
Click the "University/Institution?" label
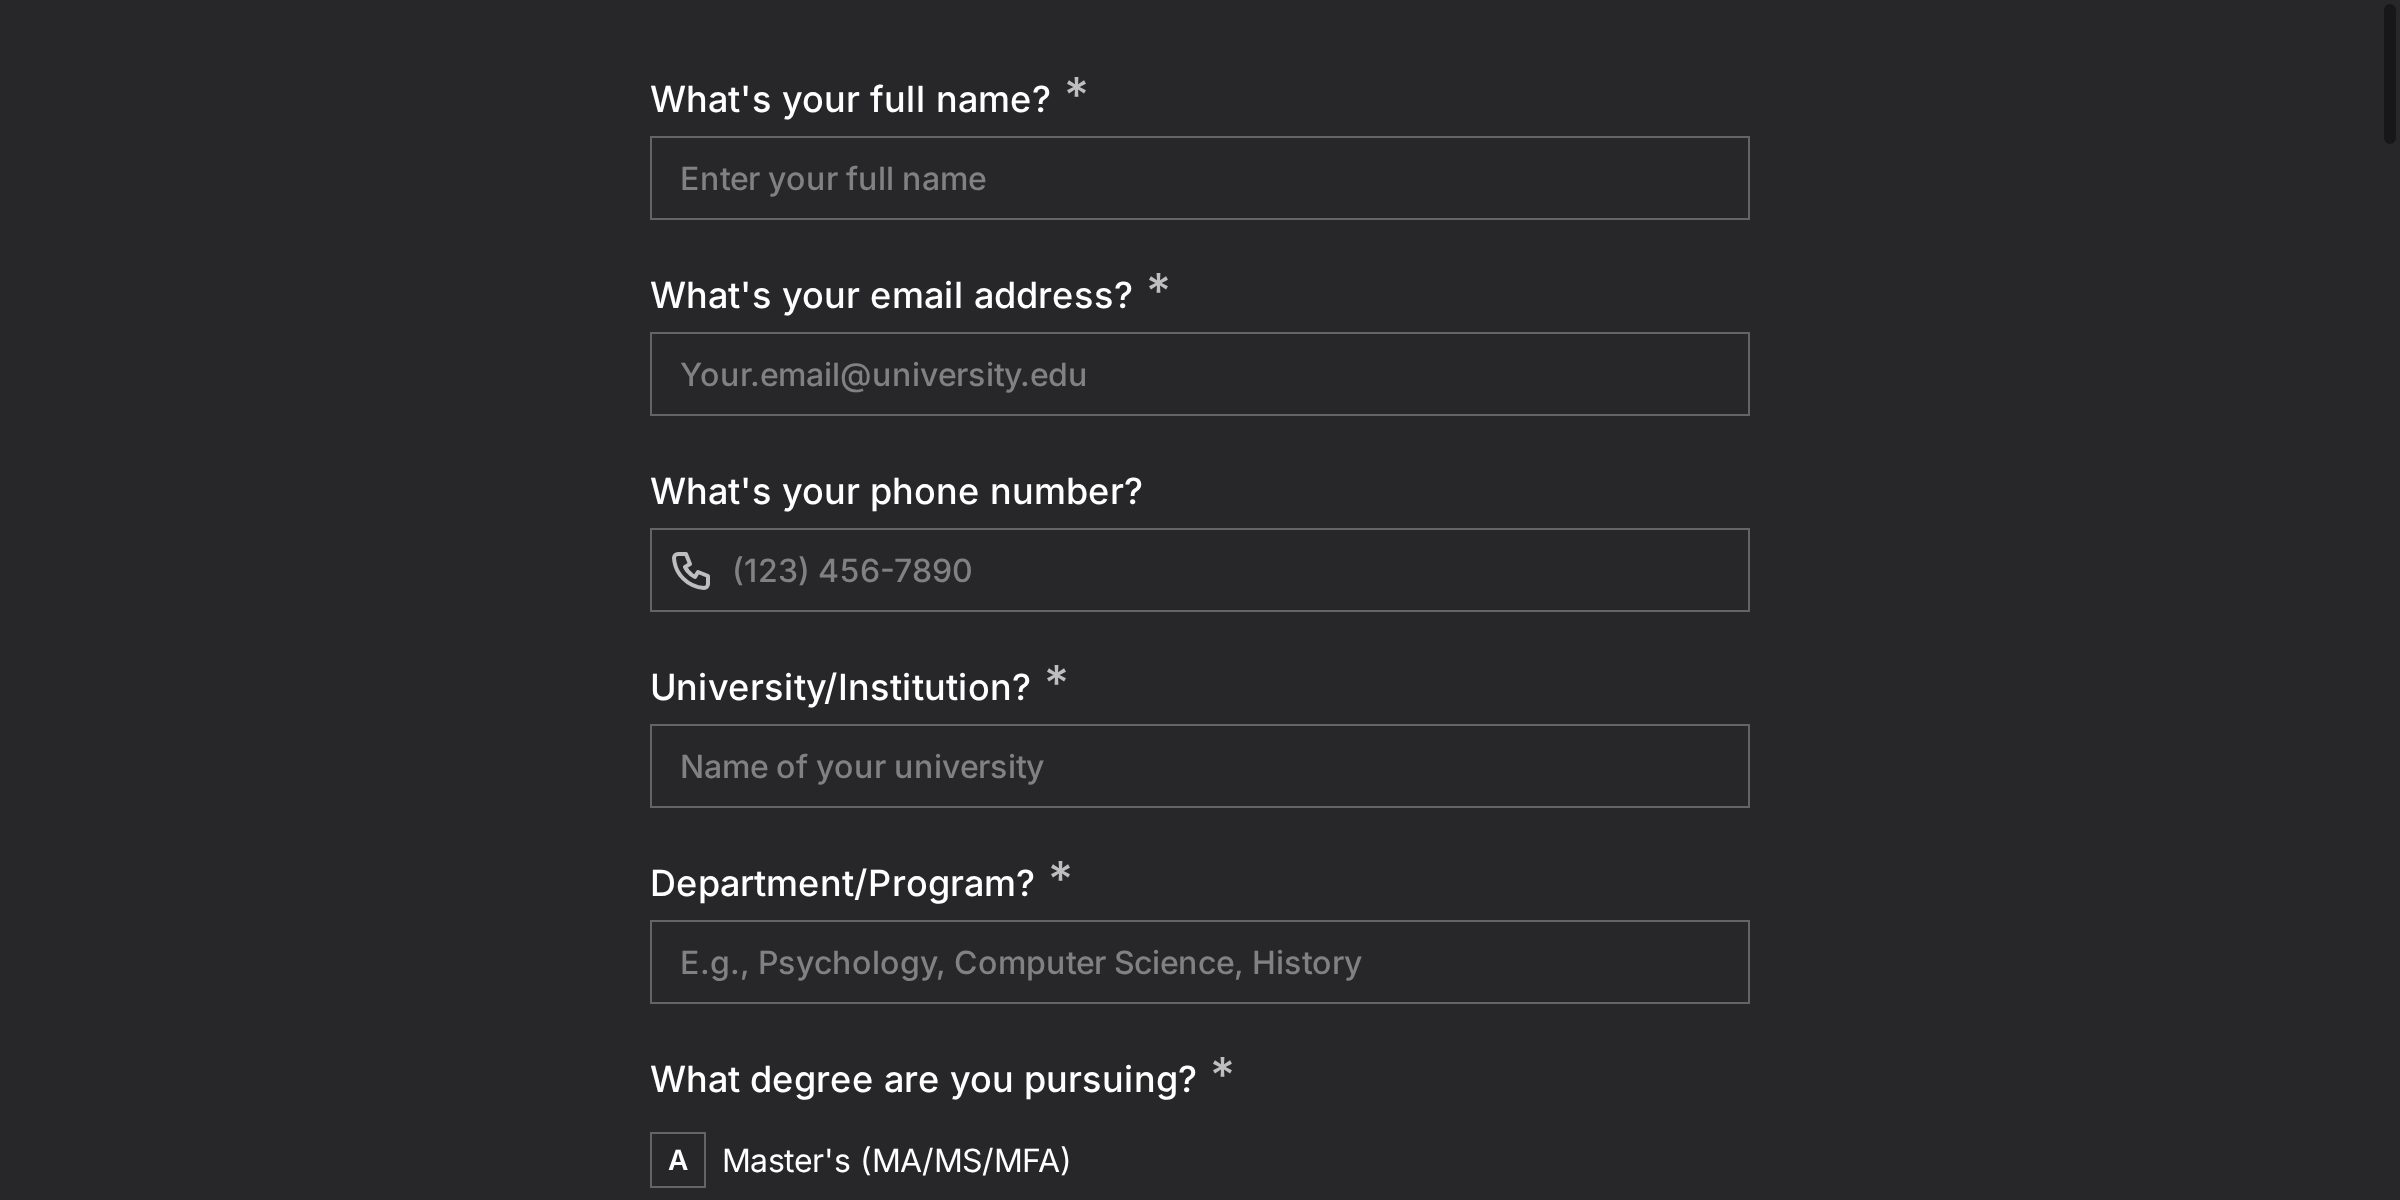tap(840, 687)
